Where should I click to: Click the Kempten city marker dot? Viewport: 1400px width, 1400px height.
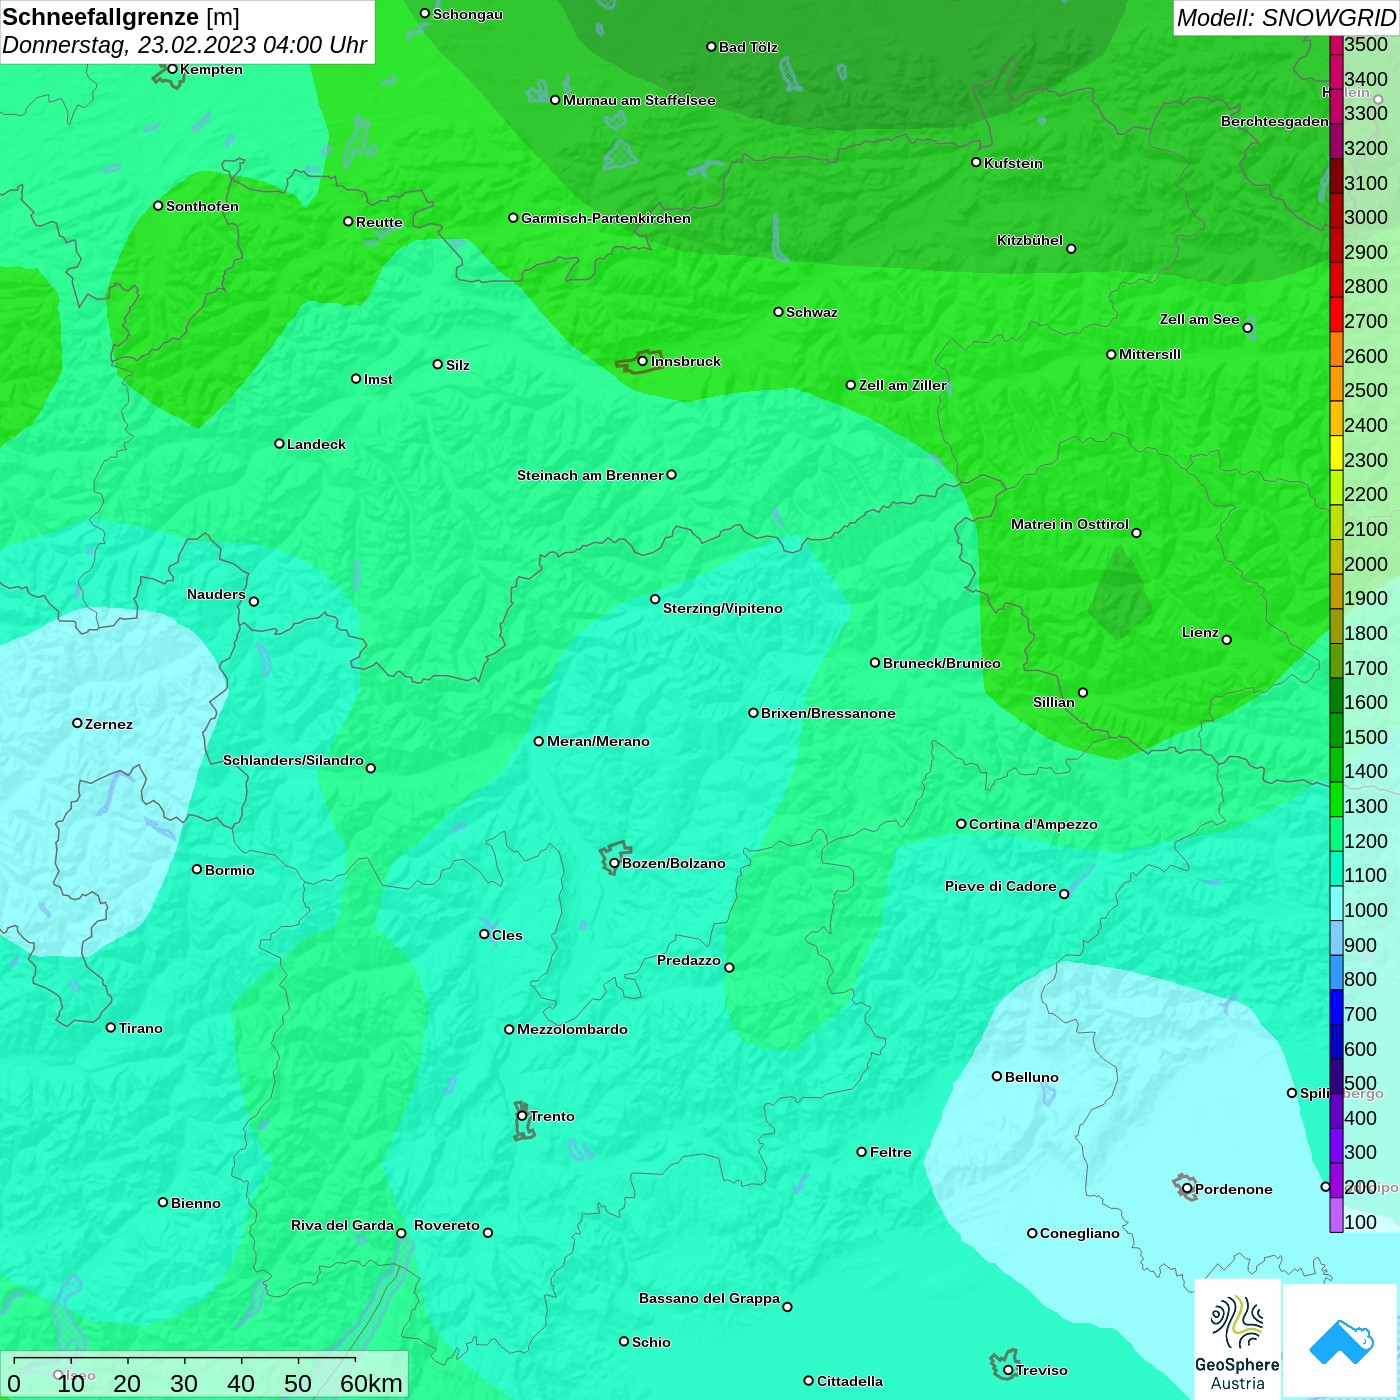point(172,69)
